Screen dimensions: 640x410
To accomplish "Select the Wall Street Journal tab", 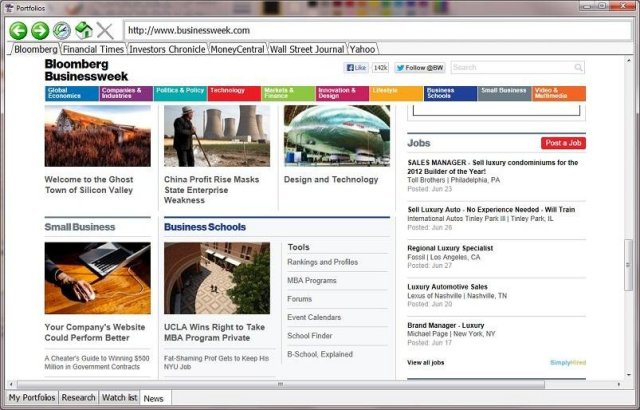I will (307, 49).
